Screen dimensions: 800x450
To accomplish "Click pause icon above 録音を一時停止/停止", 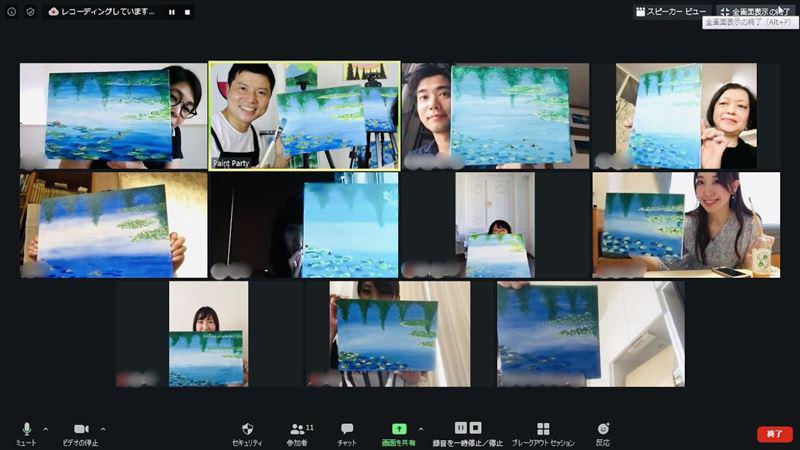I will click(461, 428).
